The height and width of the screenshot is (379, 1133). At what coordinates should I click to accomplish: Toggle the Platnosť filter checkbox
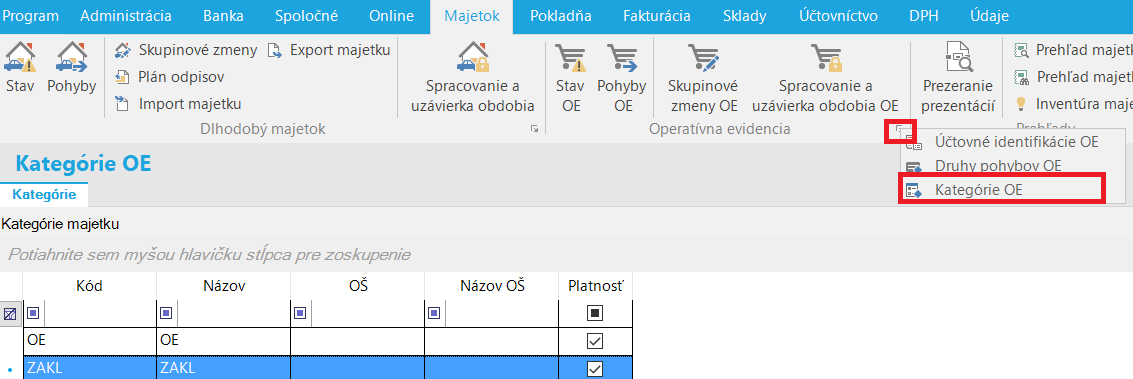point(595,313)
